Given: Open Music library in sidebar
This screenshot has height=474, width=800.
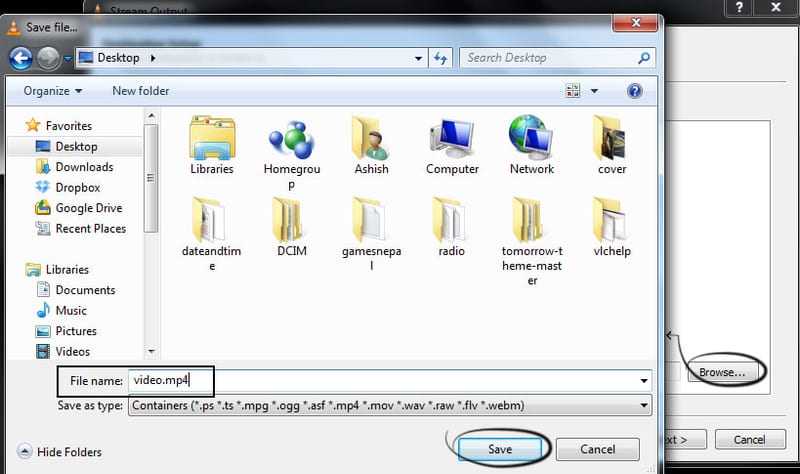Looking at the screenshot, I should coord(61,310).
